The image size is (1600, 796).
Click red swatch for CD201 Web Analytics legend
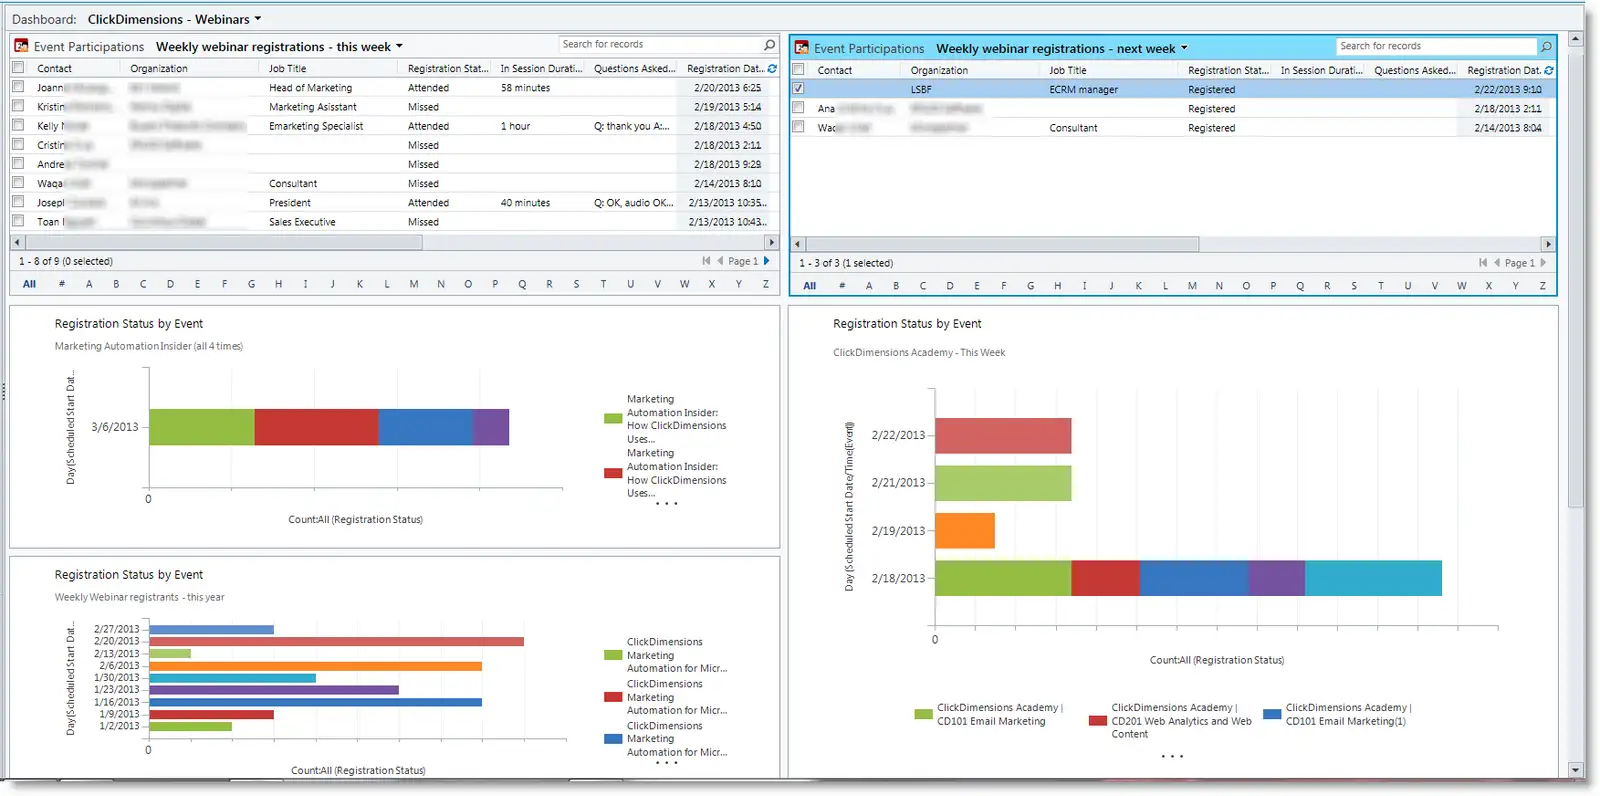click(1098, 720)
